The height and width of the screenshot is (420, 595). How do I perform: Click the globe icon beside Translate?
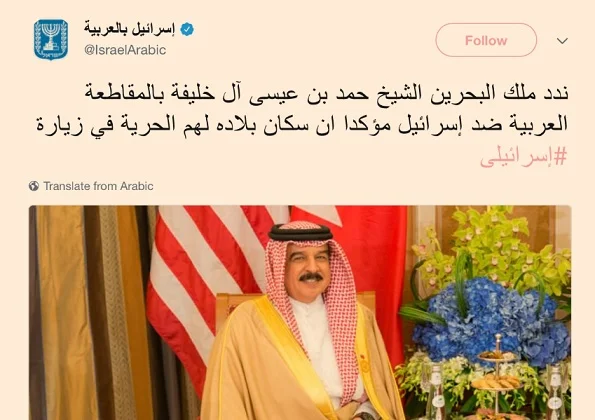click(x=34, y=186)
